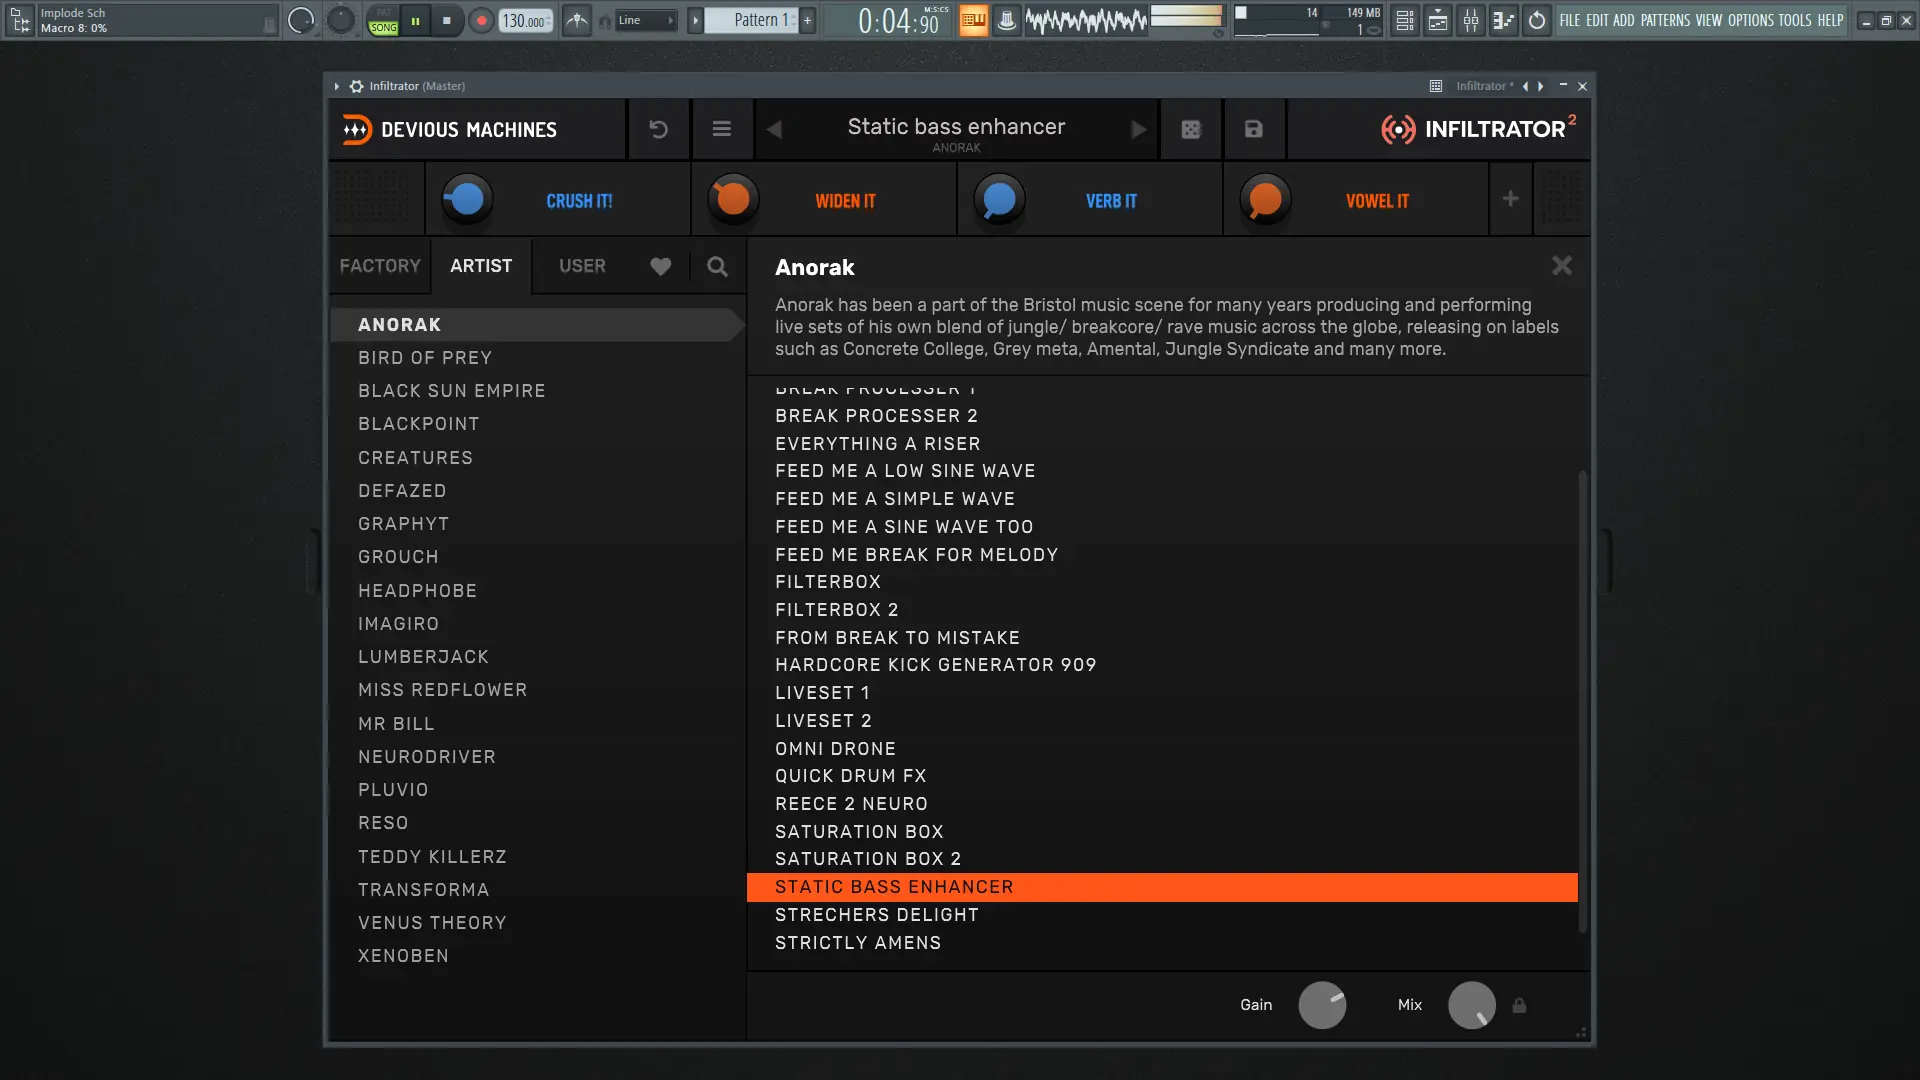Click the randomize preset dice icon

(1190, 129)
